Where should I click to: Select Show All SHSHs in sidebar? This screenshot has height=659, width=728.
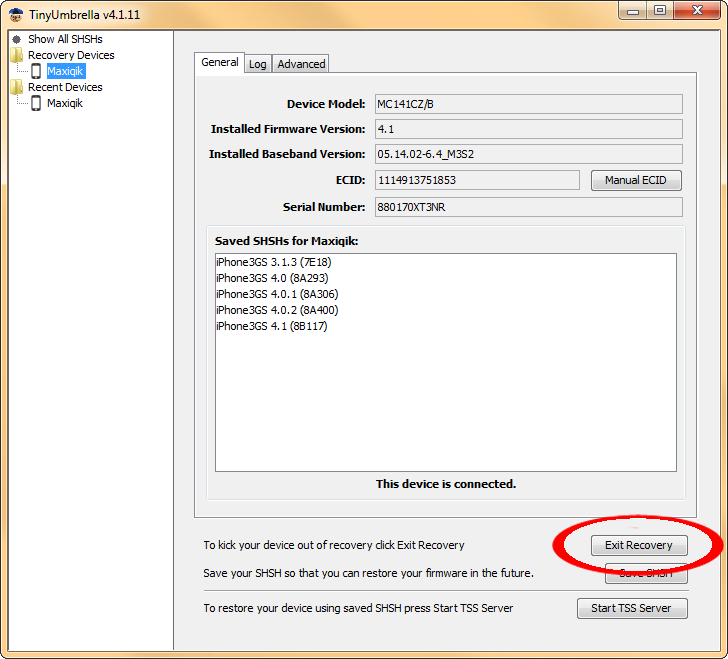(65, 39)
